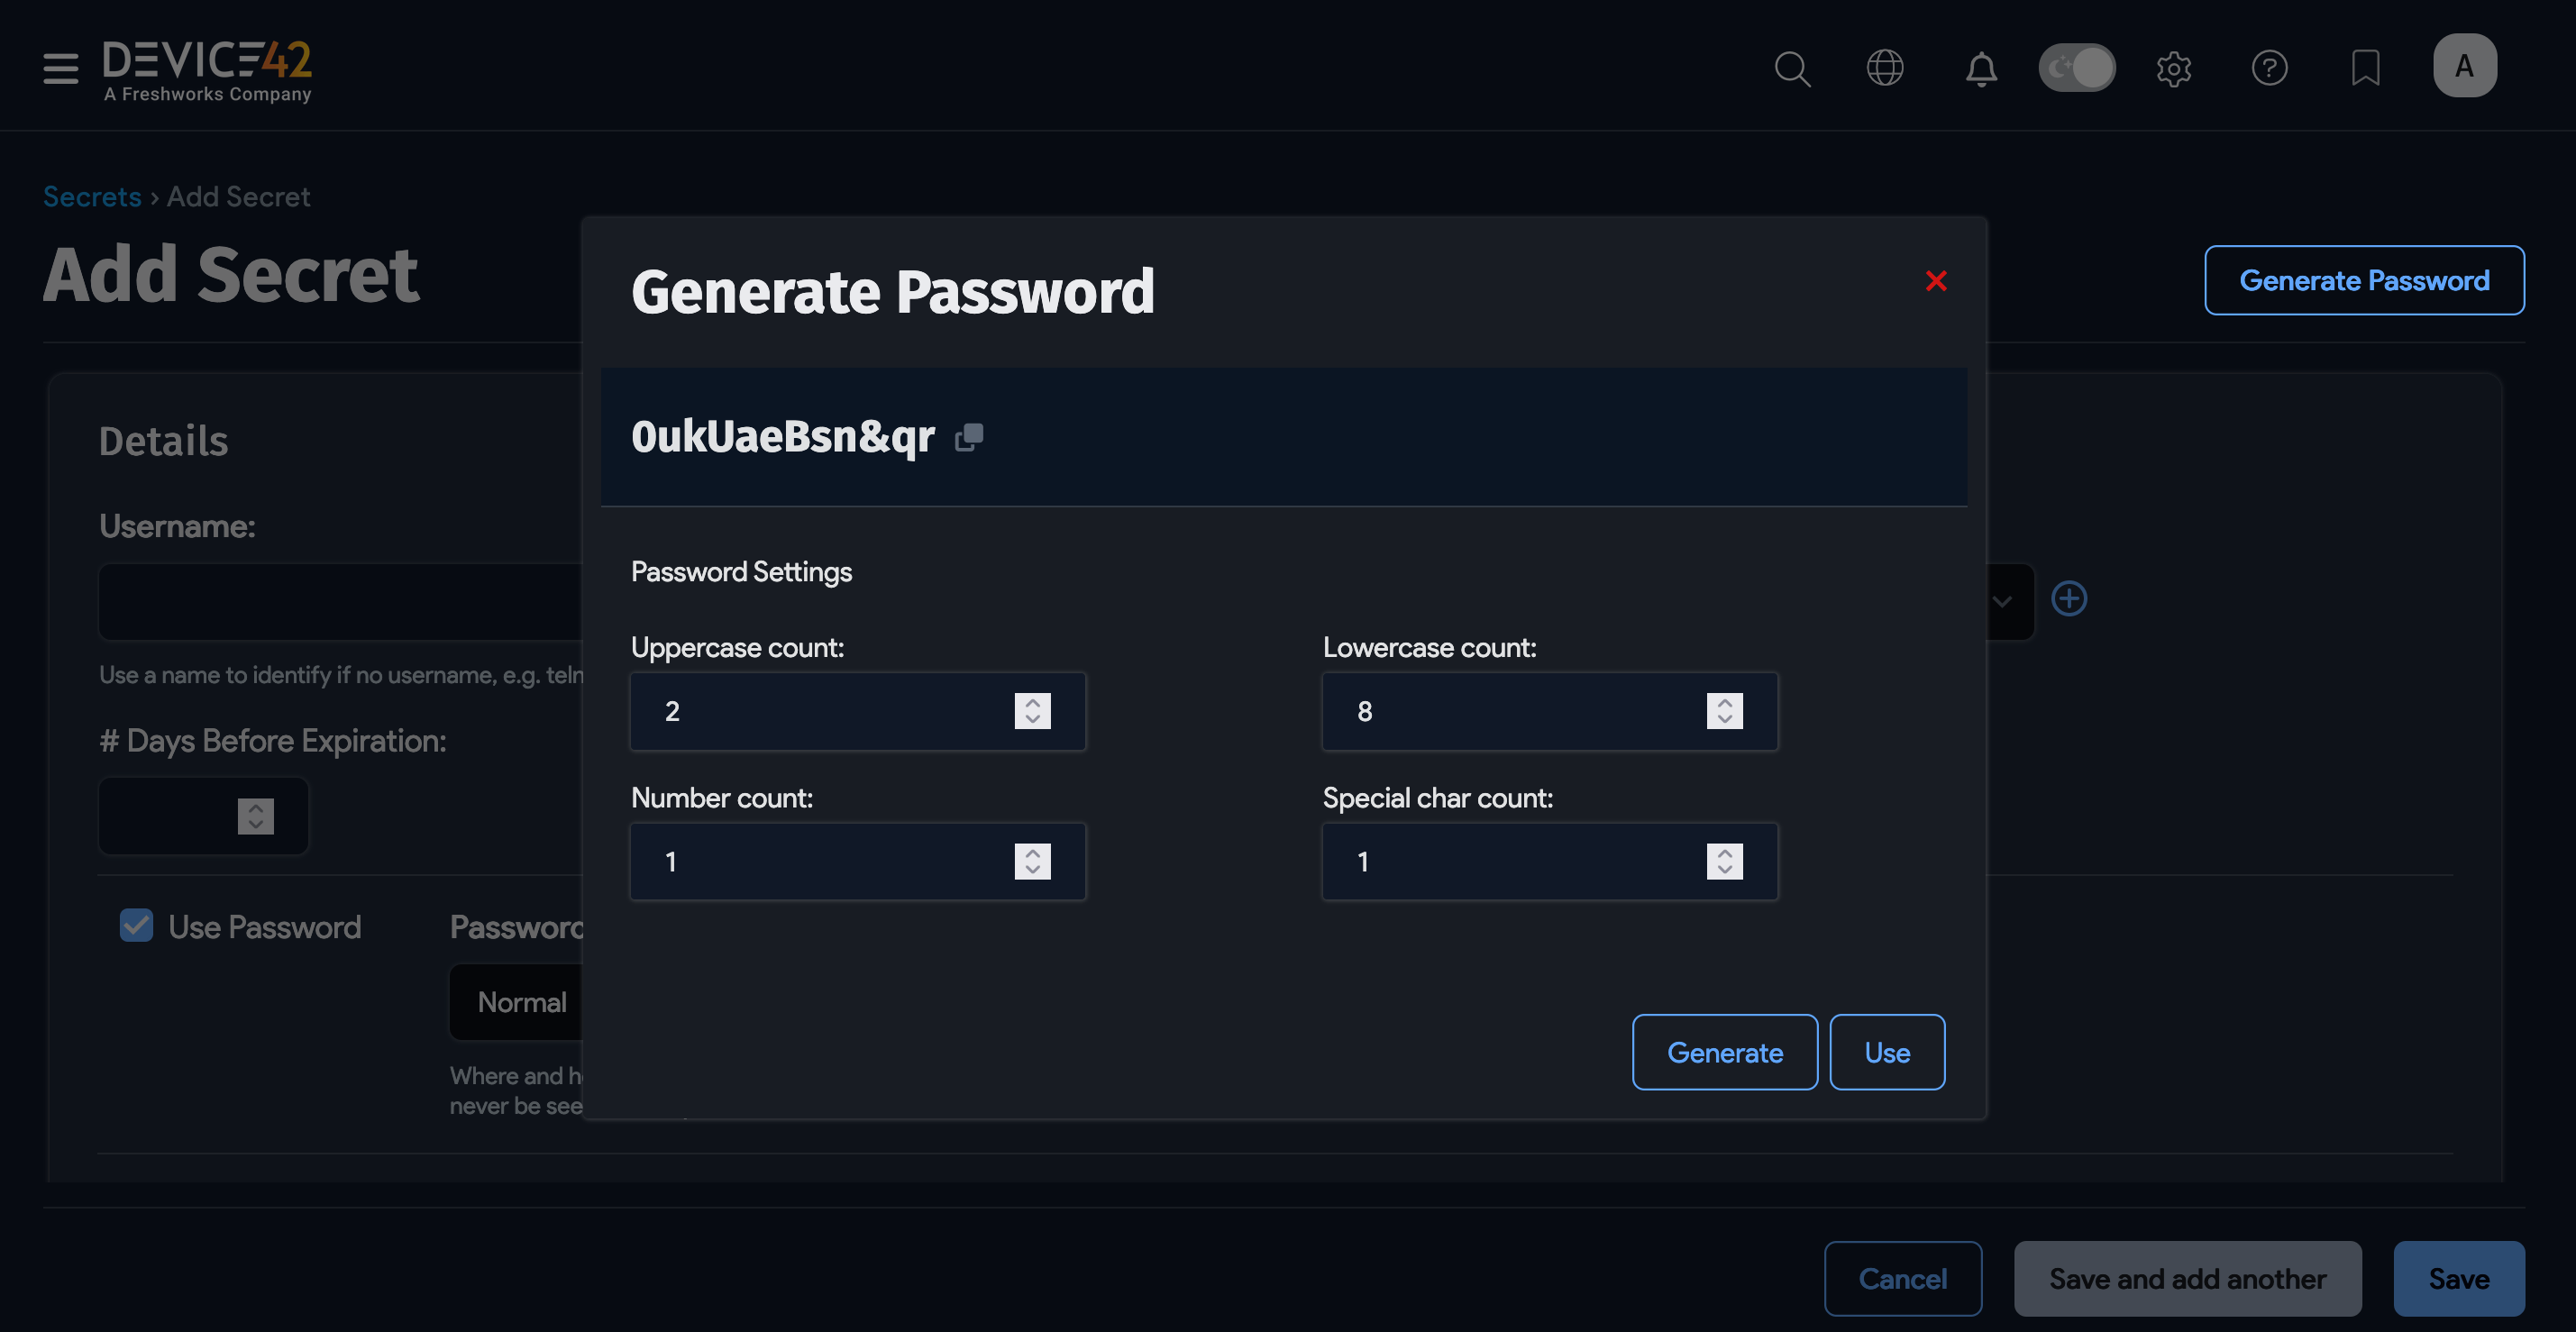The image size is (2576, 1332).
Task: Click the help question mark icon
Action: tap(2269, 68)
